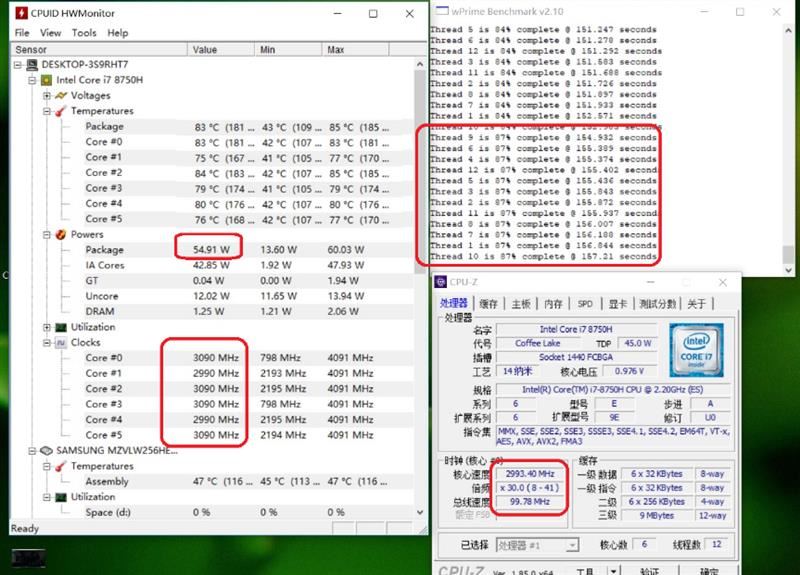The image size is (800, 575).
Task: Collapse the Clocks node
Action: (47, 343)
